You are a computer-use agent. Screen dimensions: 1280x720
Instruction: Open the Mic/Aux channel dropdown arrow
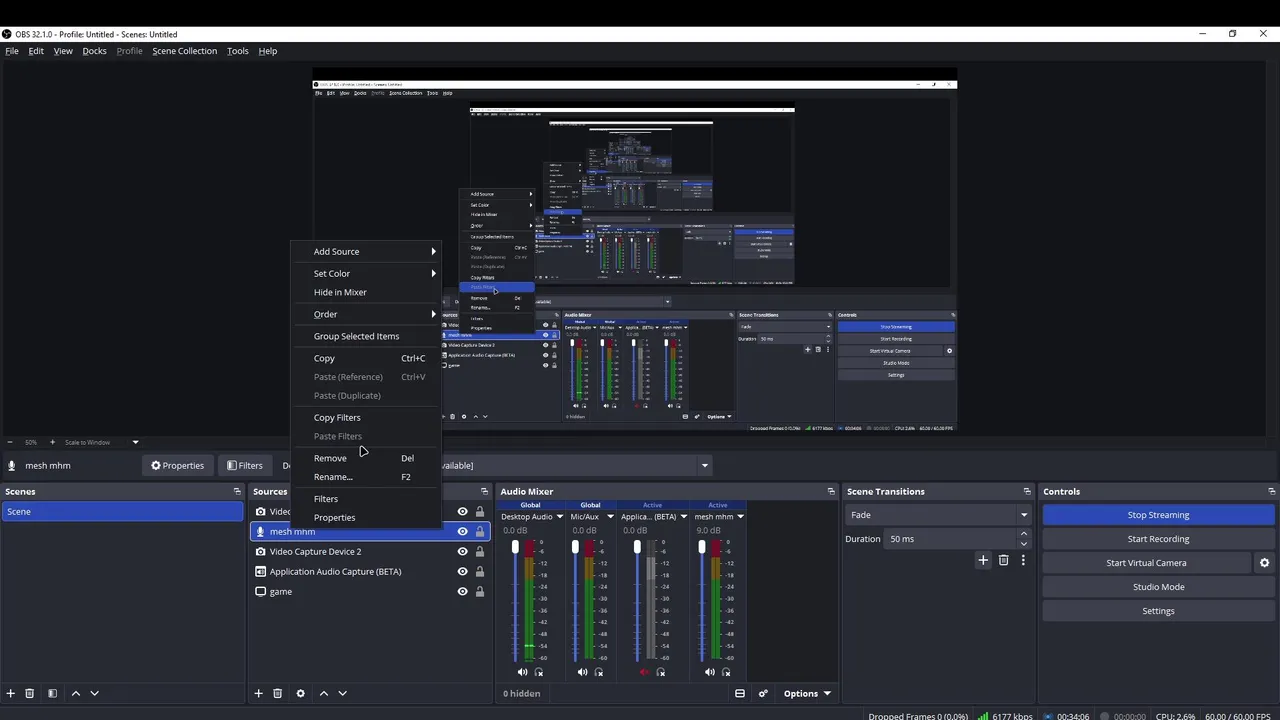click(608, 517)
